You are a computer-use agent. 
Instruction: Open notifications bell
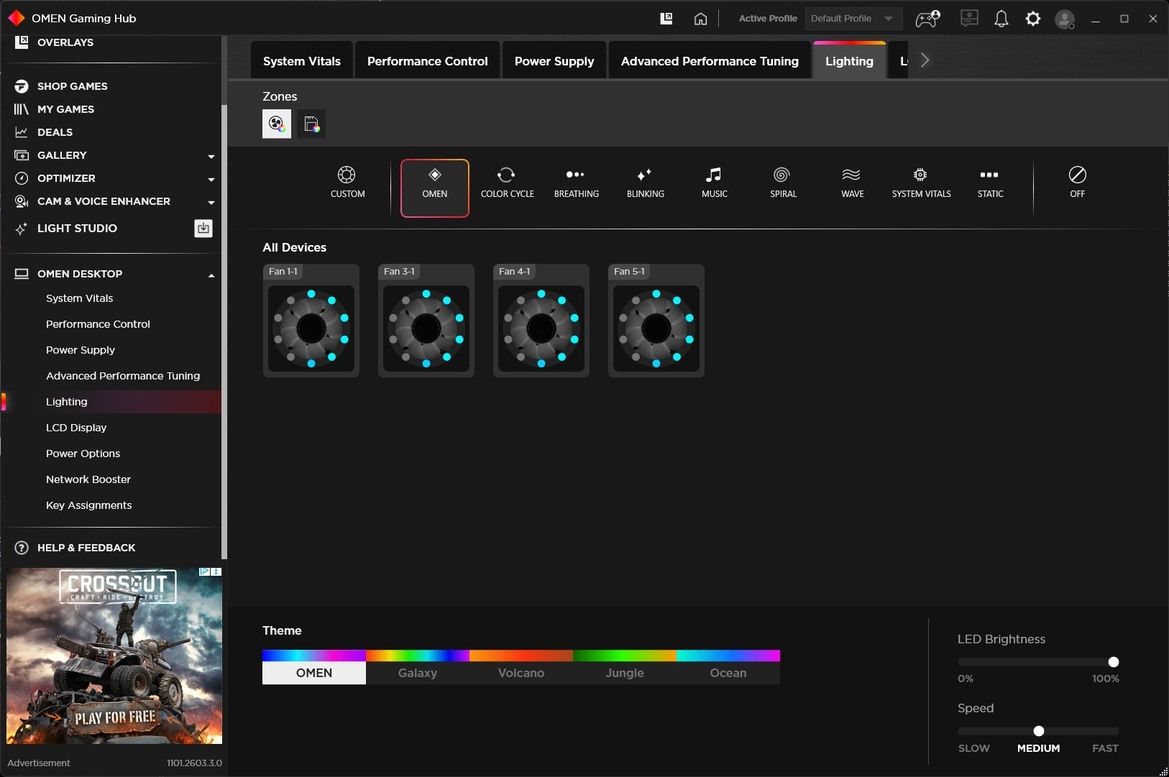point(1001,19)
